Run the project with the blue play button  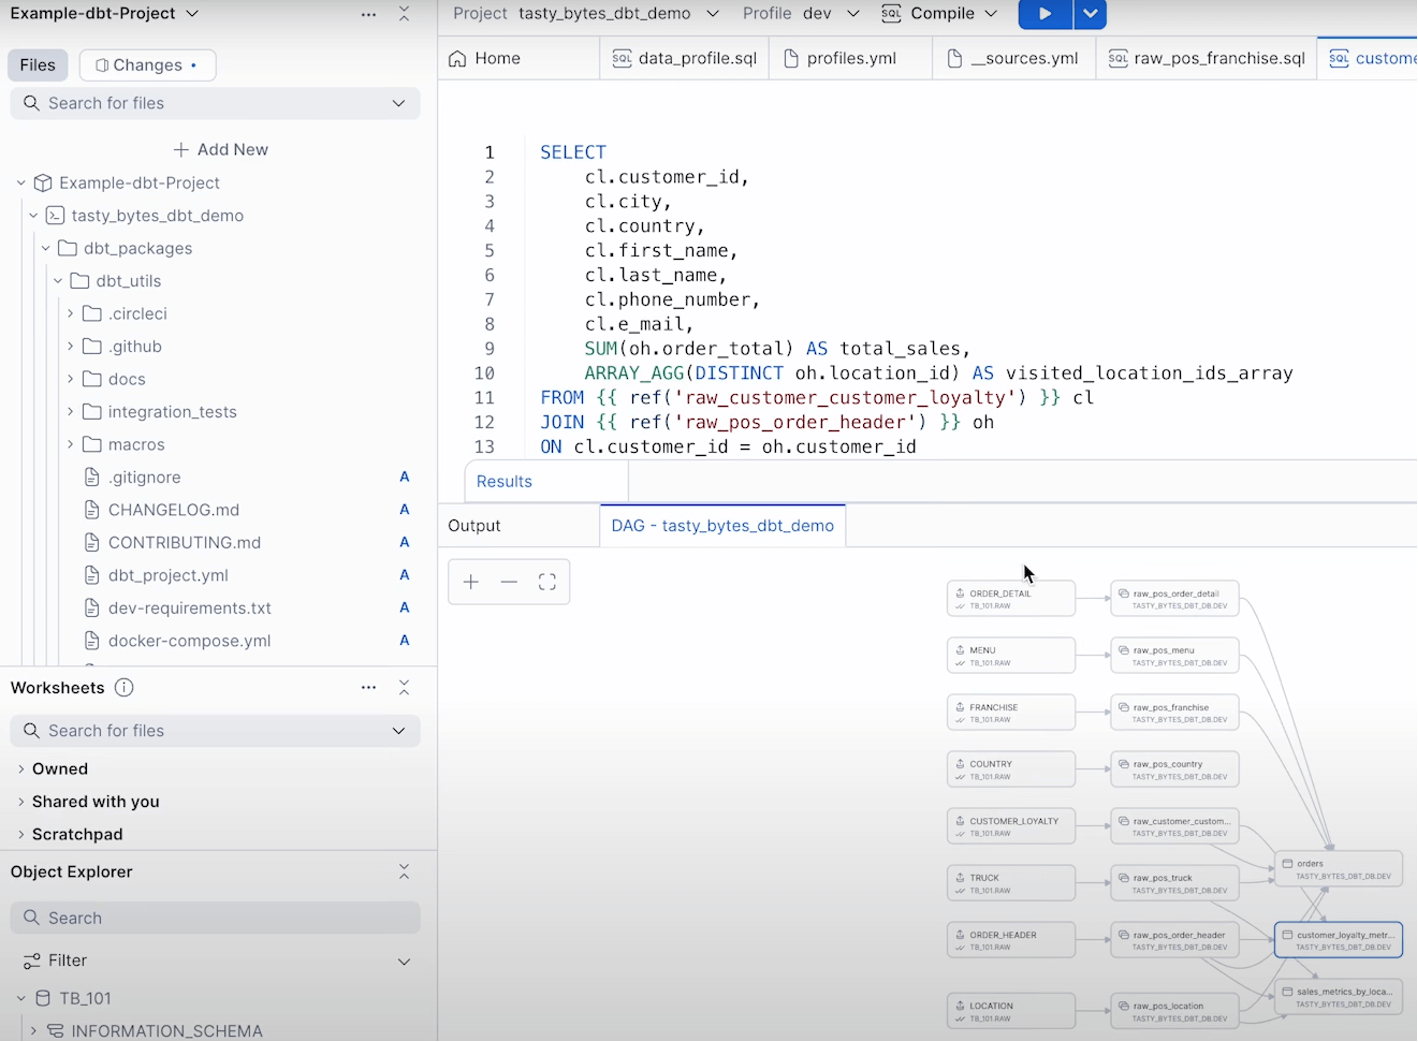pyautogui.click(x=1045, y=14)
